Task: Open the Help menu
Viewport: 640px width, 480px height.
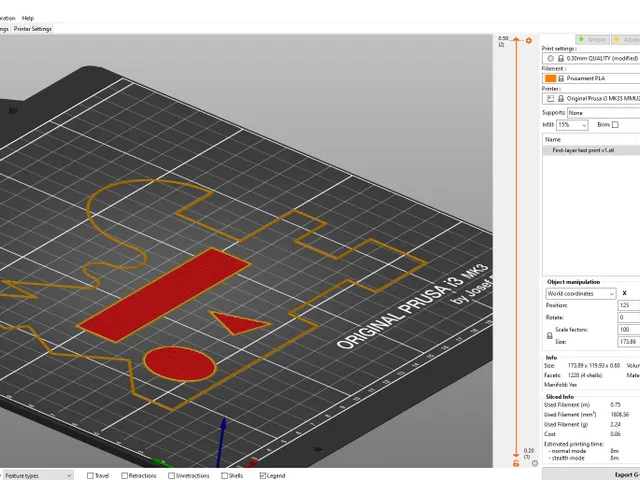Action: pos(28,18)
